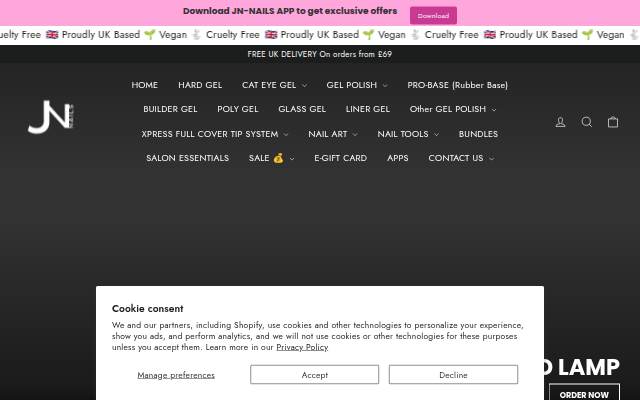Select HARD GEL in navigation

coord(200,85)
